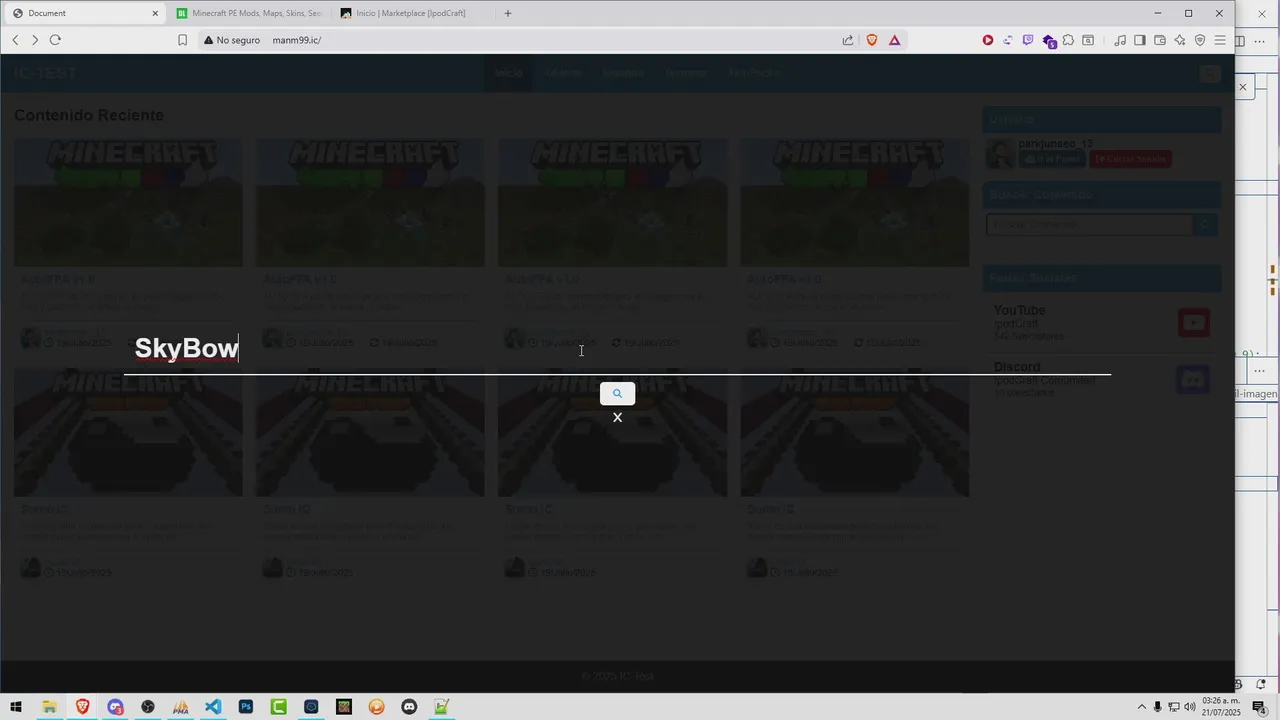
Task: Open the music note media control icon
Action: pos(1120,40)
